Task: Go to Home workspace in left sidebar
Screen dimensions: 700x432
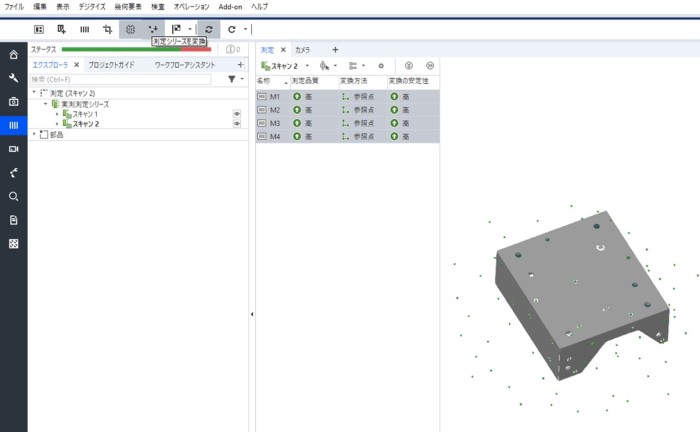Action: point(14,54)
